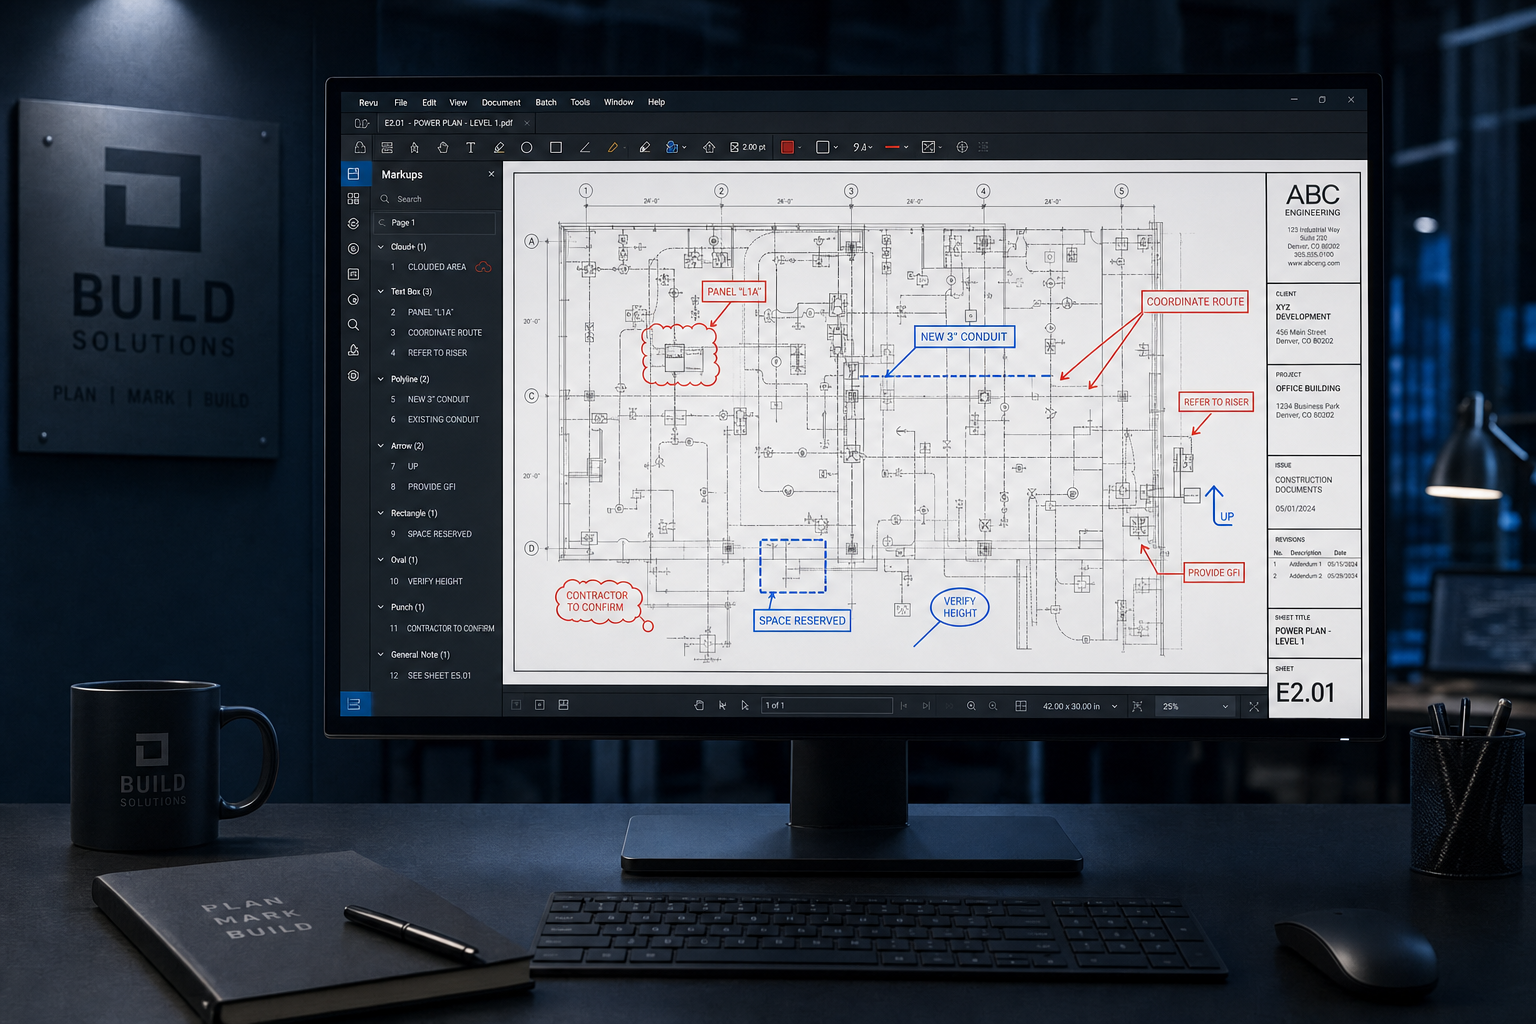Select the orange Pen tool
This screenshot has width=1536, height=1024.
point(613,147)
